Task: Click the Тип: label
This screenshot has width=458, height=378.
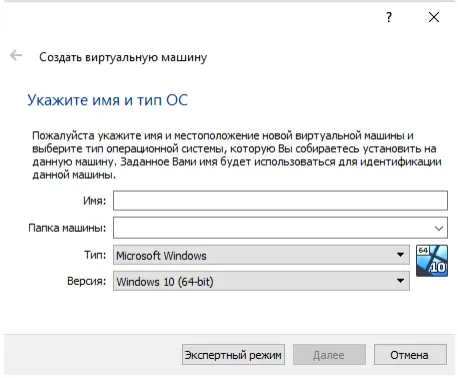Action: tap(95, 255)
